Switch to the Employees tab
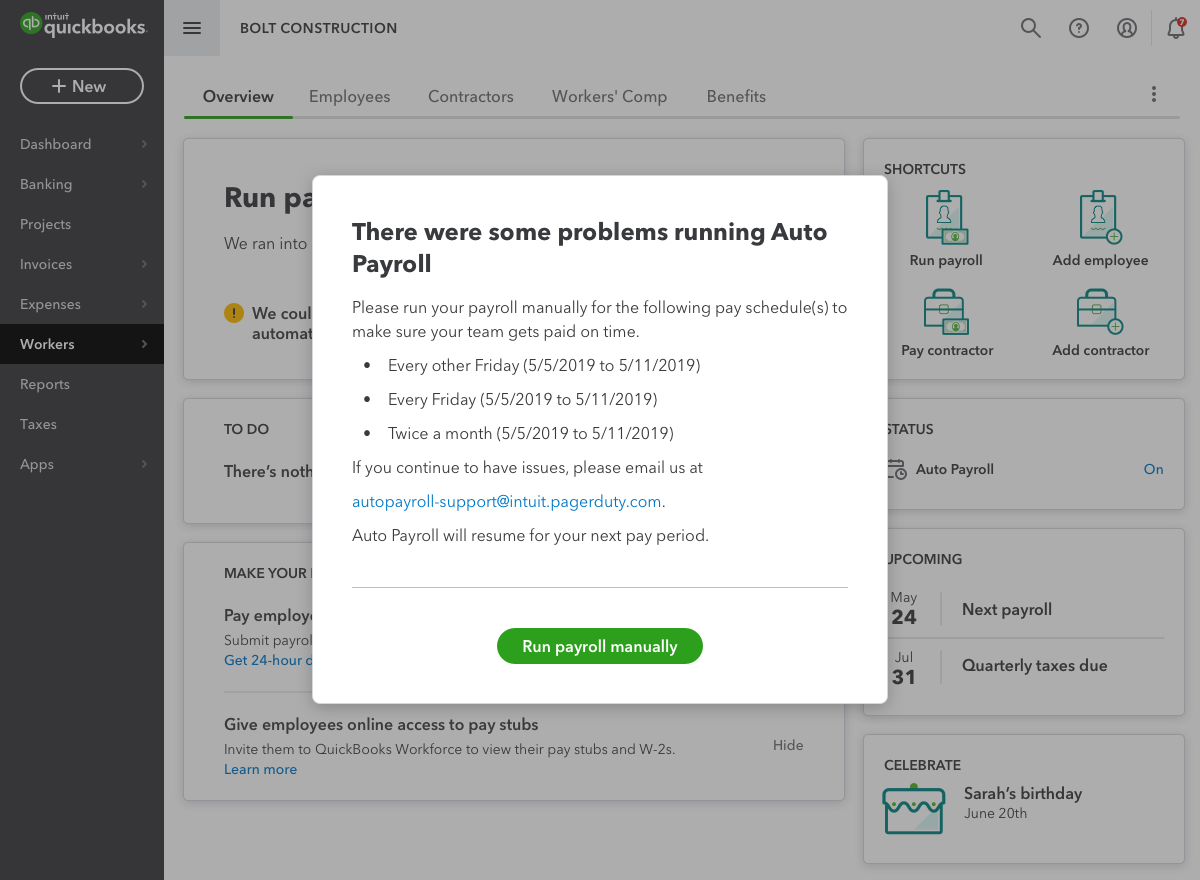This screenshot has height=880, width=1200. coord(349,97)
